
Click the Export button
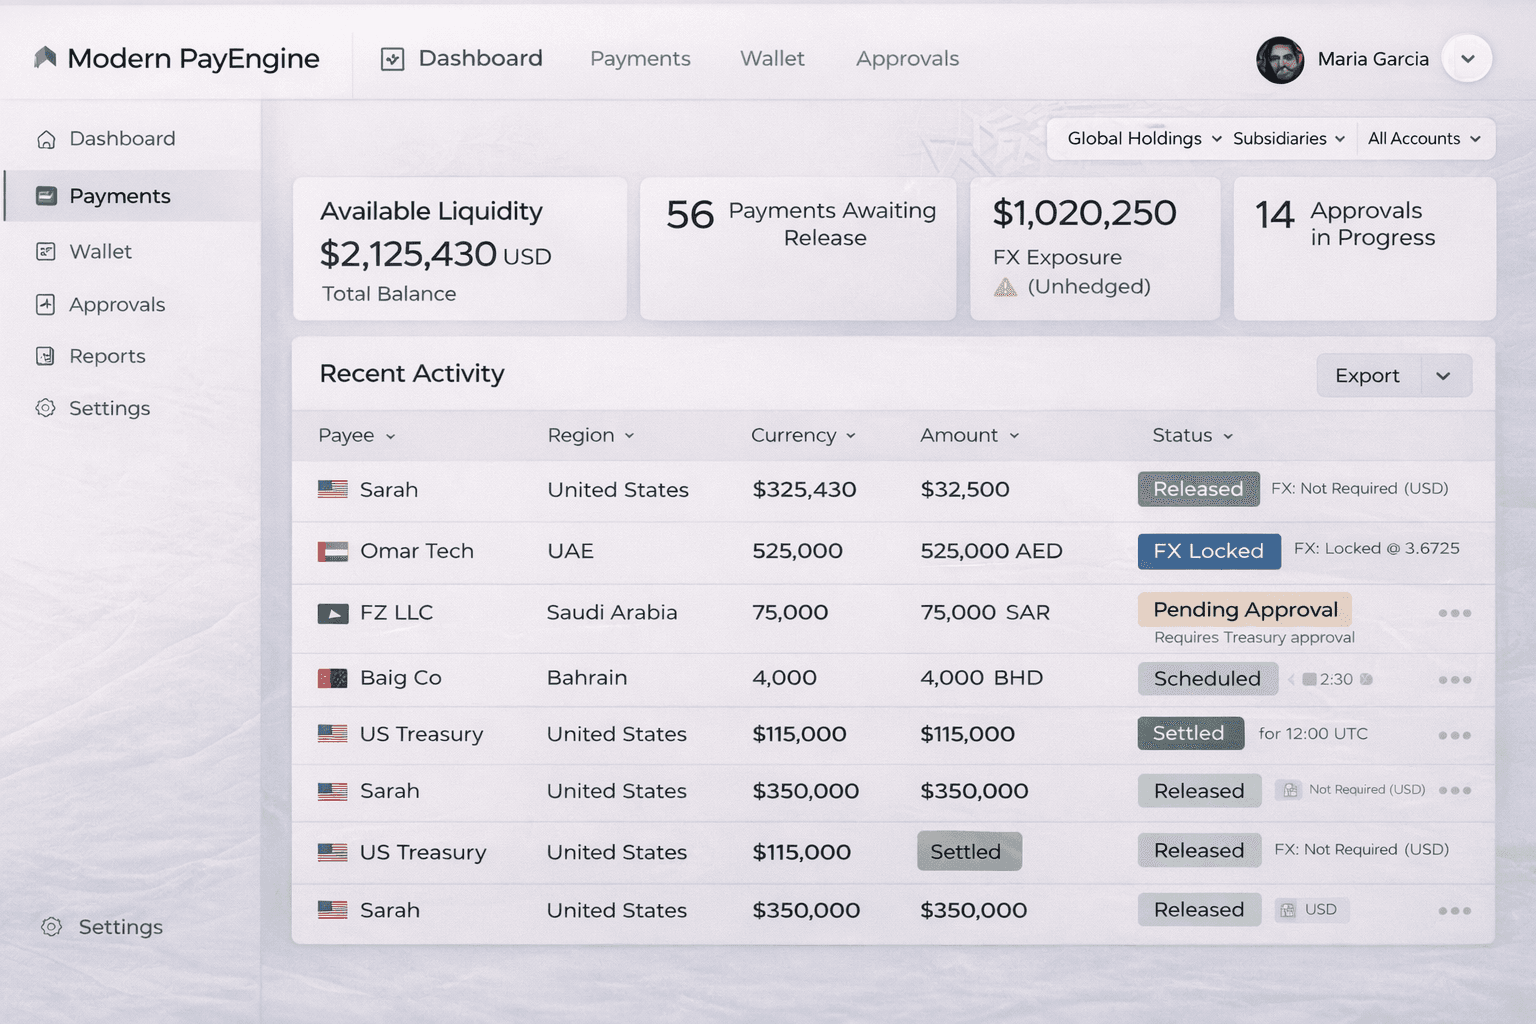[x=1367, y=375]
